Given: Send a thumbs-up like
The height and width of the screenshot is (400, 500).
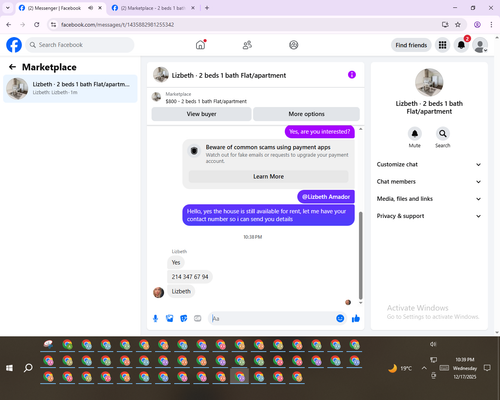Looking at the screenshot, I should coord(356,319).
